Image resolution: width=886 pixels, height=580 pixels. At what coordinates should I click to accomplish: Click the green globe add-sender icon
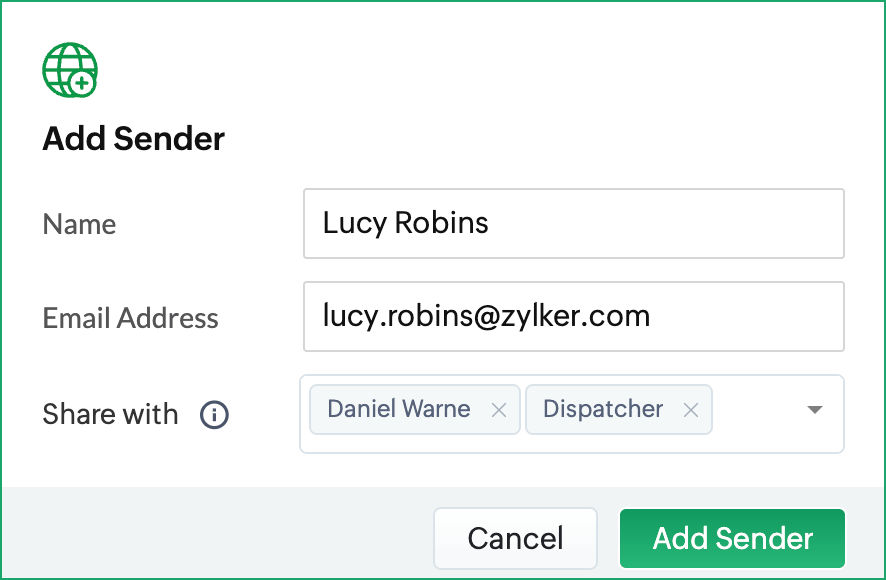point(70,70)
